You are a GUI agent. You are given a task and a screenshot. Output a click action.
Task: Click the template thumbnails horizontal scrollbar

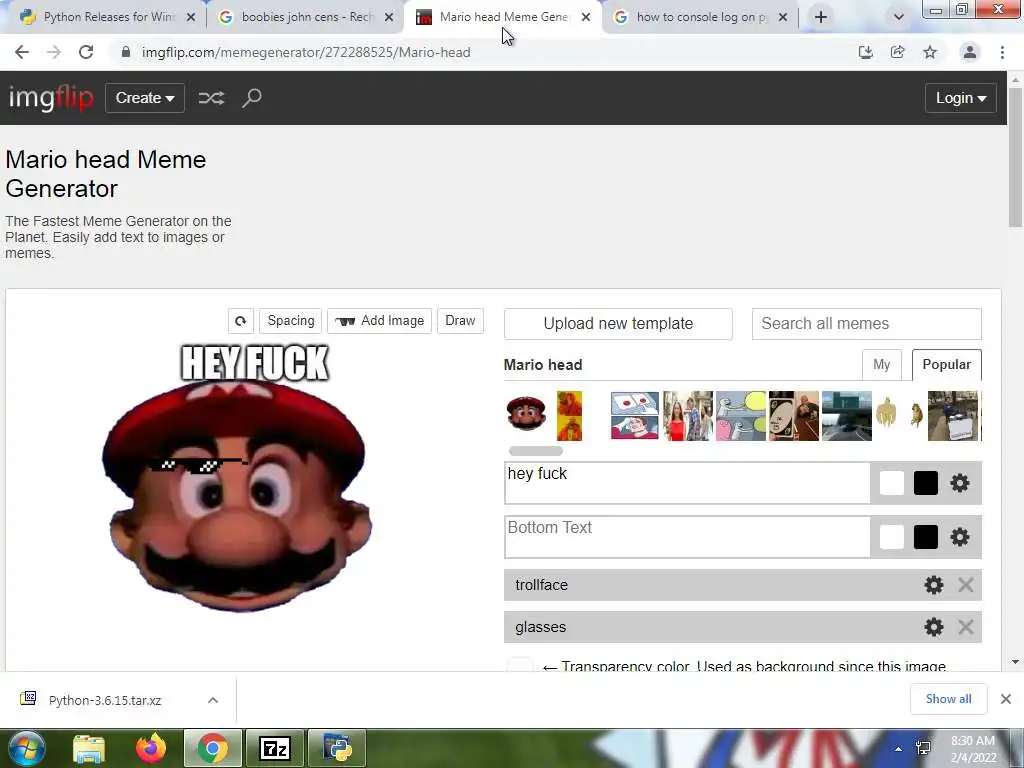[536, 451]
